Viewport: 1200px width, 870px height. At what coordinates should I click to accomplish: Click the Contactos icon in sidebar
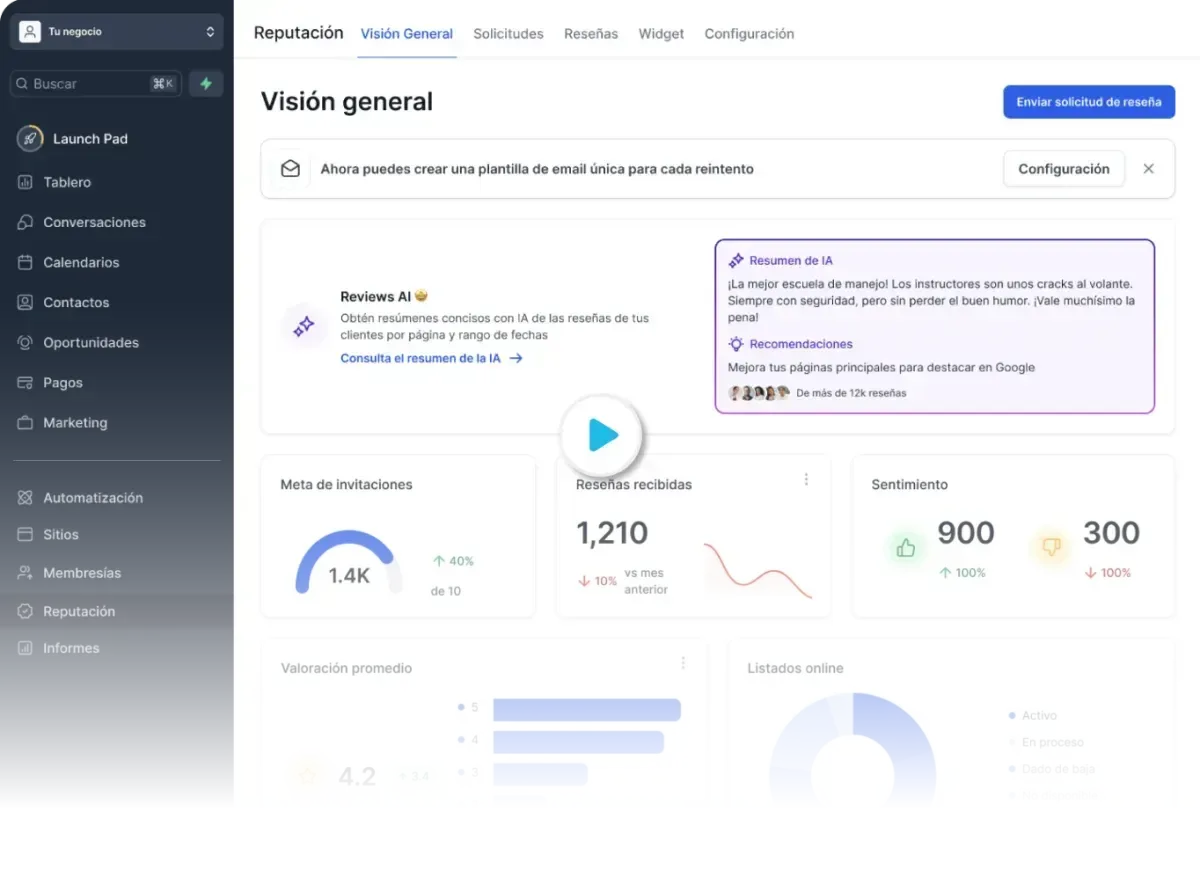pyautogui.click(x=25, y=302)
